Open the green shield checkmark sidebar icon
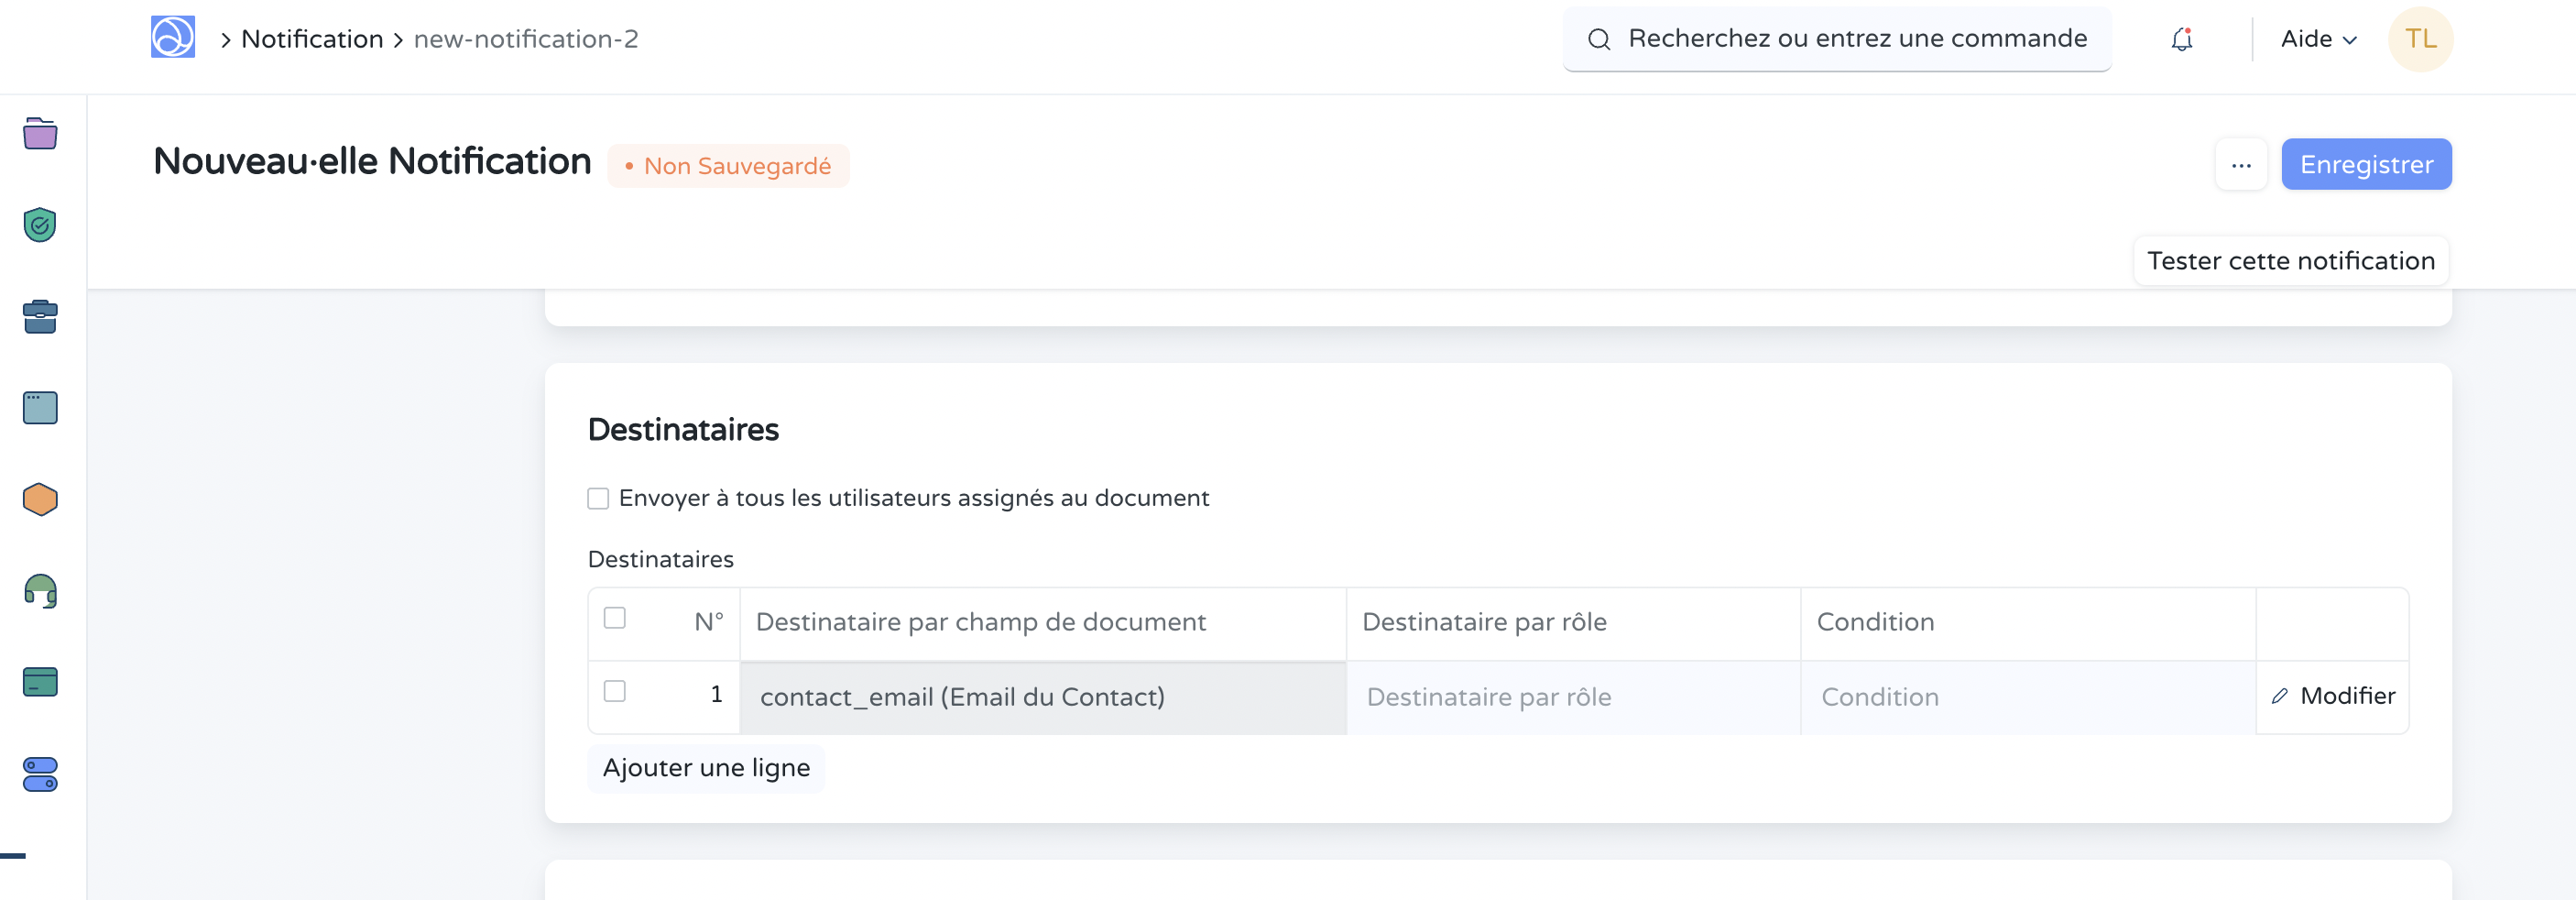This screenshot has height=900, width=2576. click(x=40, y=225)
